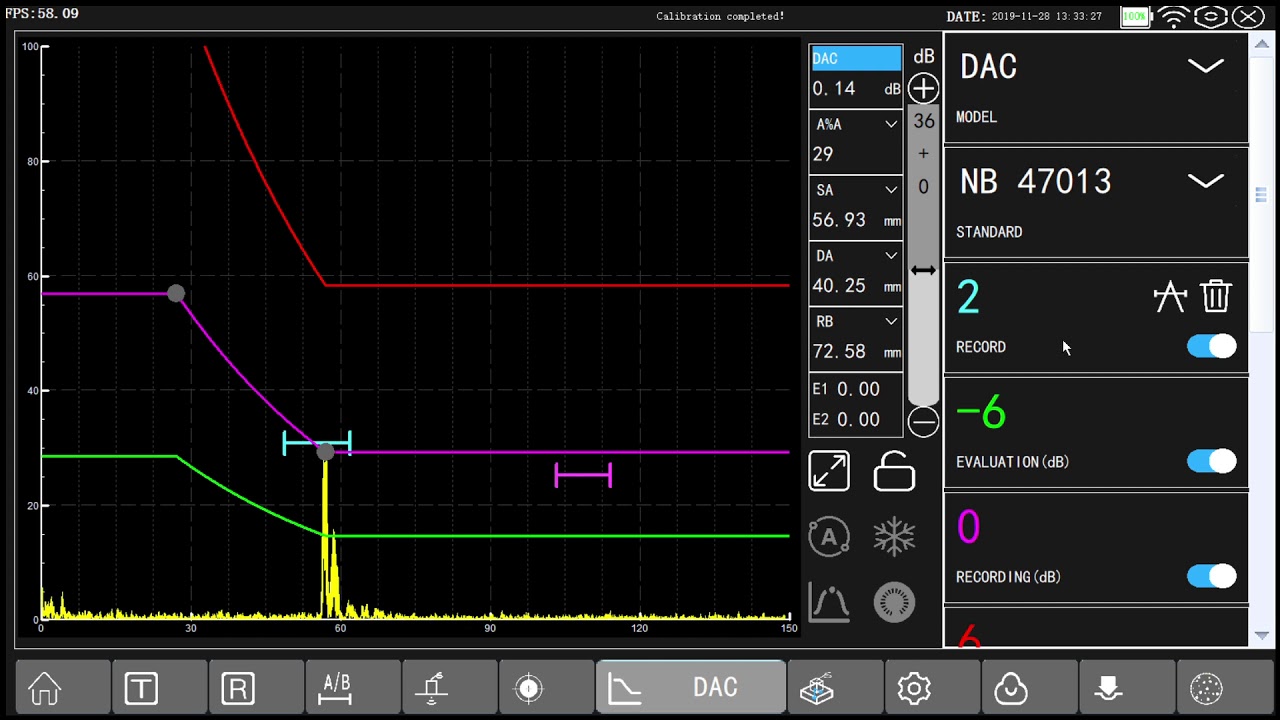Image resolution: width=1280 pixels, height=720 pixels.
Task: Click the cyan gate A marker
Action: tap(317, 442)
